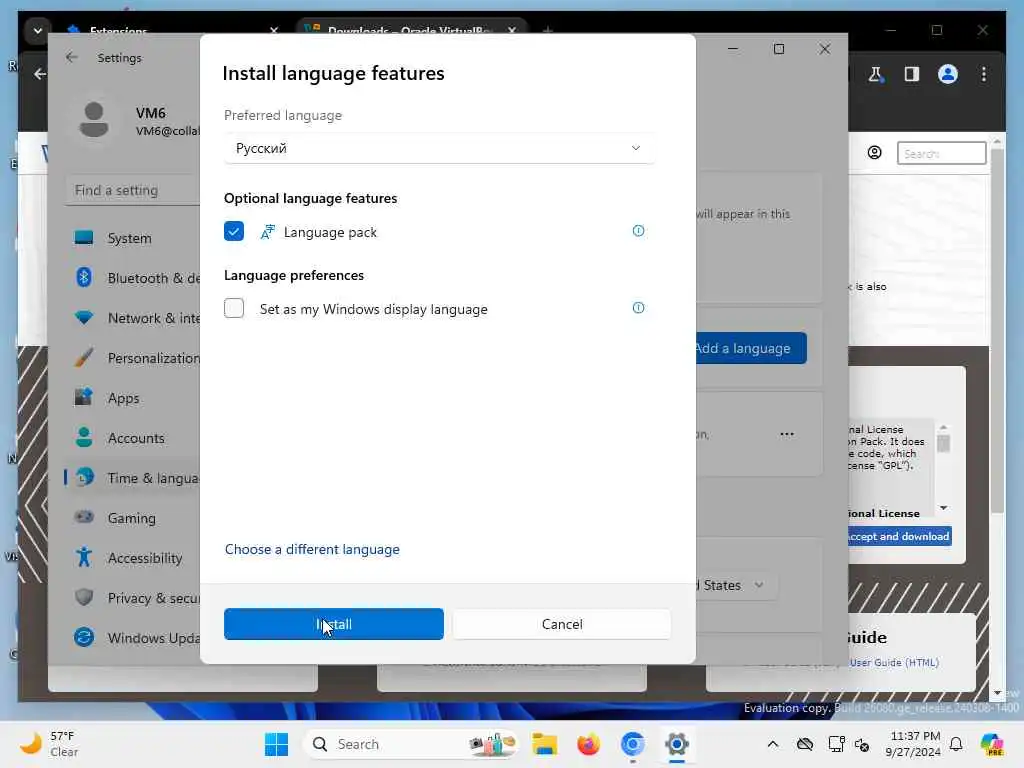Select Time & language in sidebar
The image size is (1024, 768).
coord(132,478)
